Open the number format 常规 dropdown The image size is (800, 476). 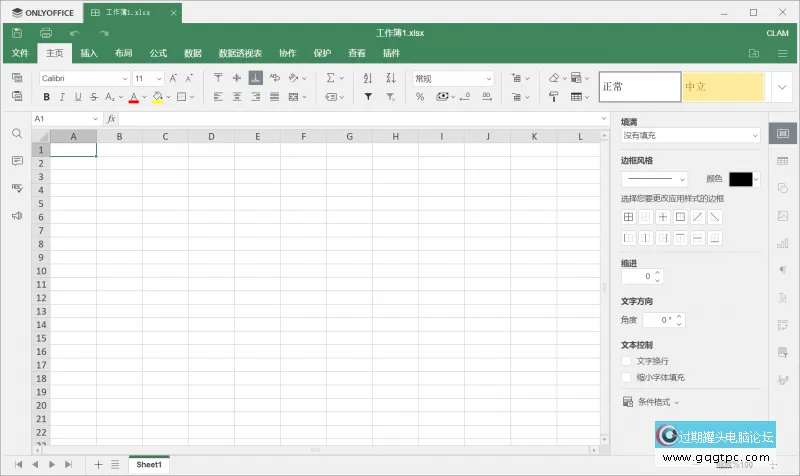coord(489,79)
